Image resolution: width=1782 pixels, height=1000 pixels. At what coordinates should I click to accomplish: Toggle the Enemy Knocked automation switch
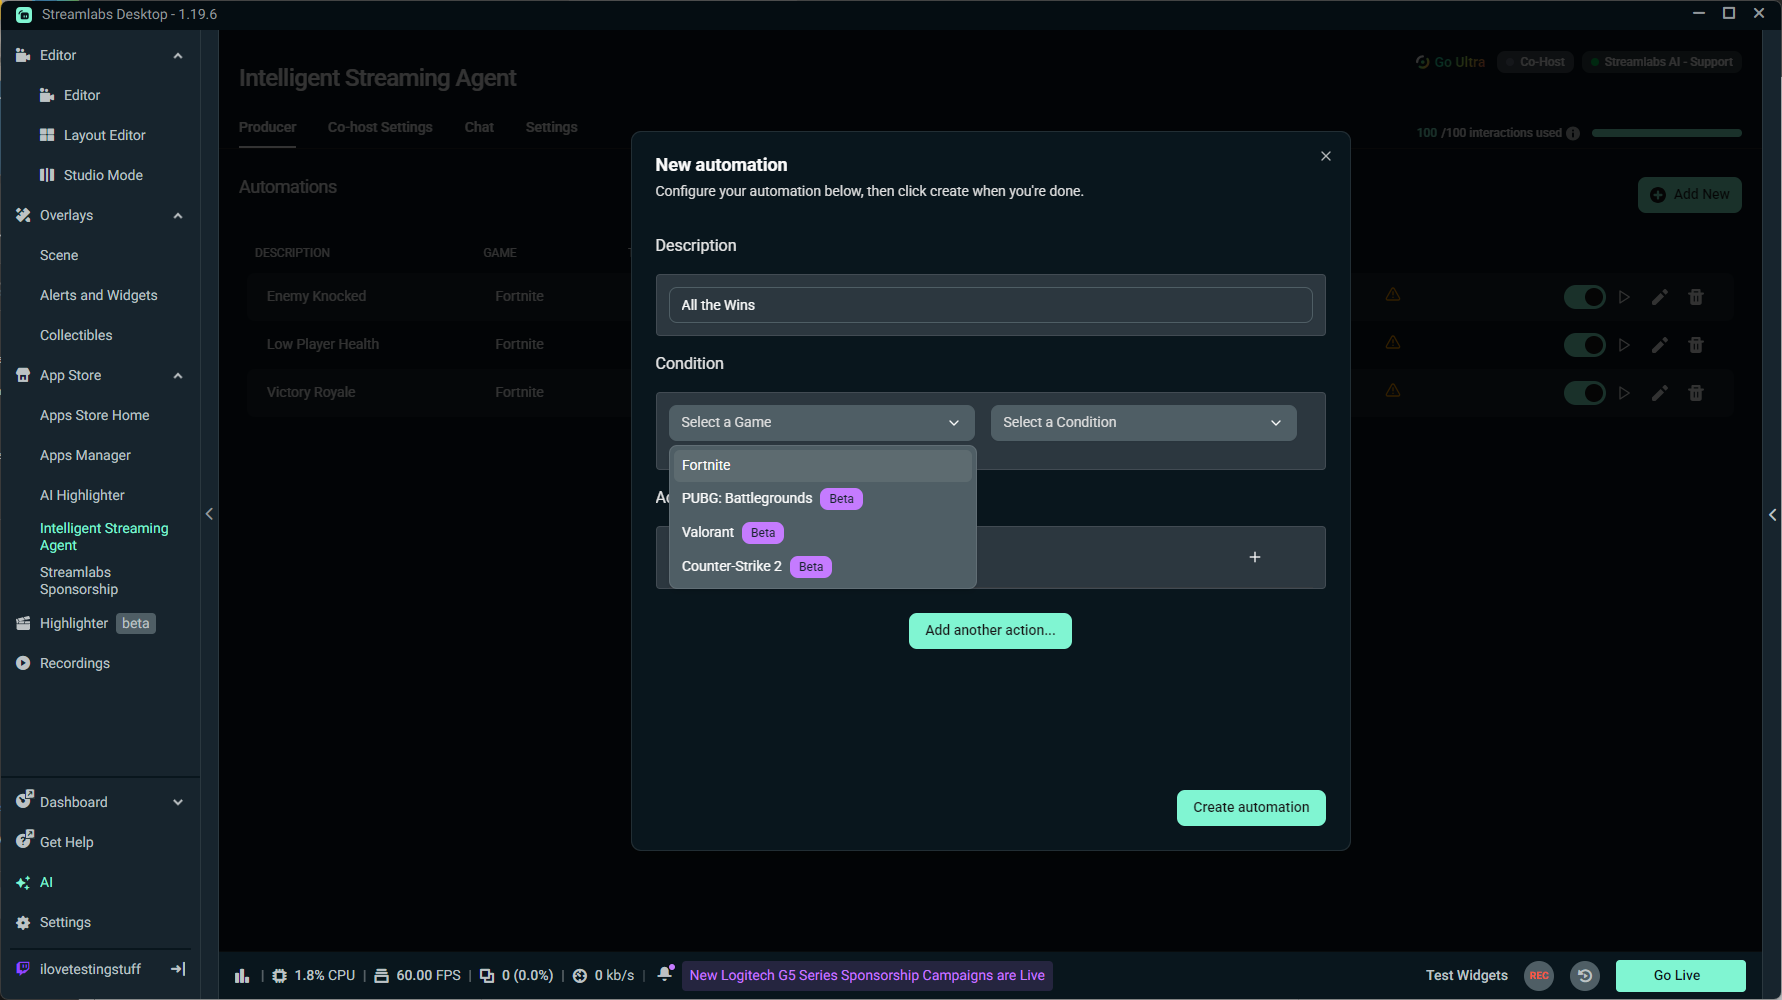pos(1584,297)
